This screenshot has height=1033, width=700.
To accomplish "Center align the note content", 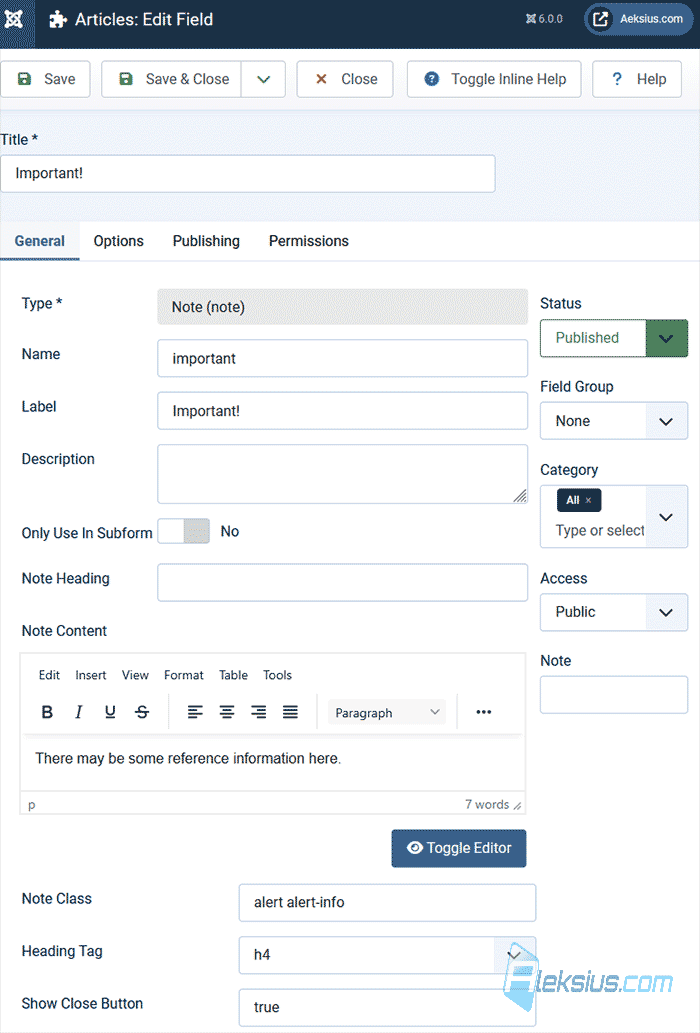I will pos(227,712).
